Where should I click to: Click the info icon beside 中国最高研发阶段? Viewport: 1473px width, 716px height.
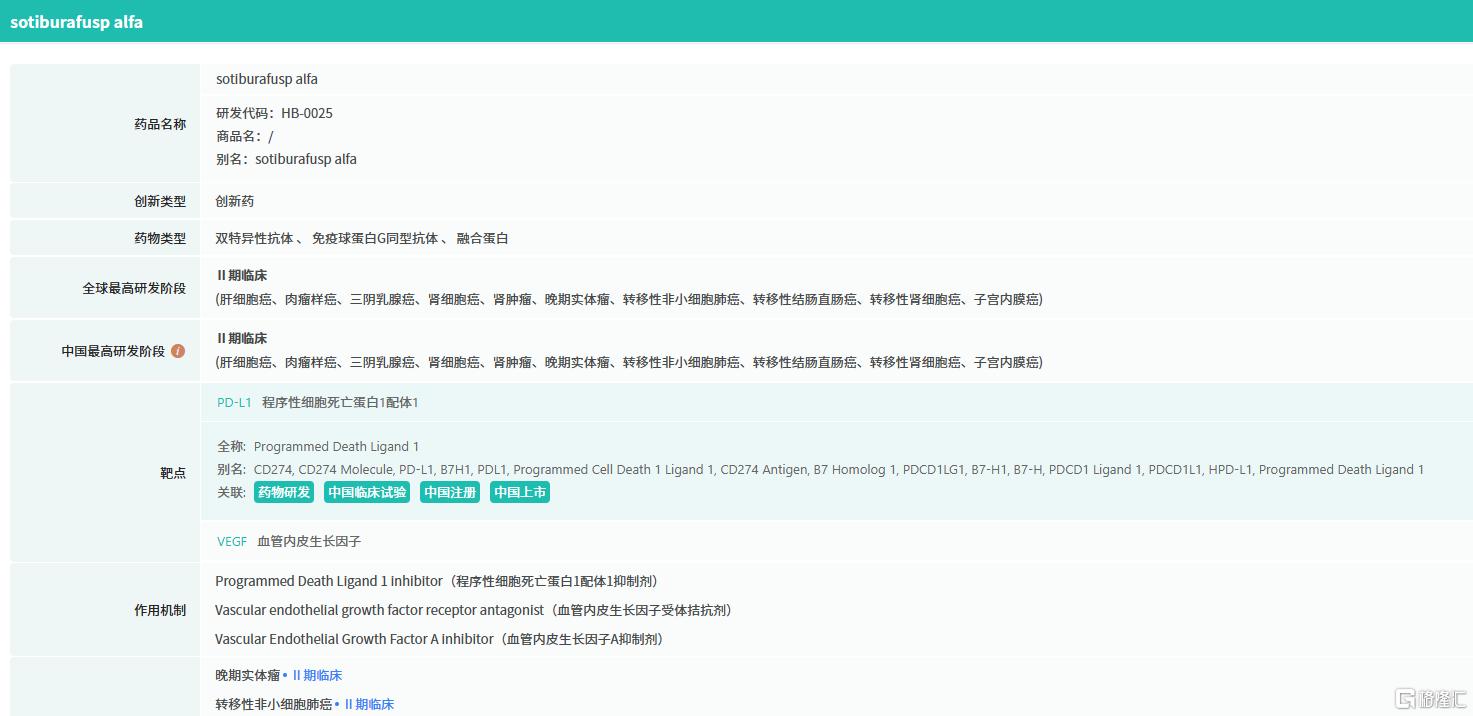coord(178,351)
